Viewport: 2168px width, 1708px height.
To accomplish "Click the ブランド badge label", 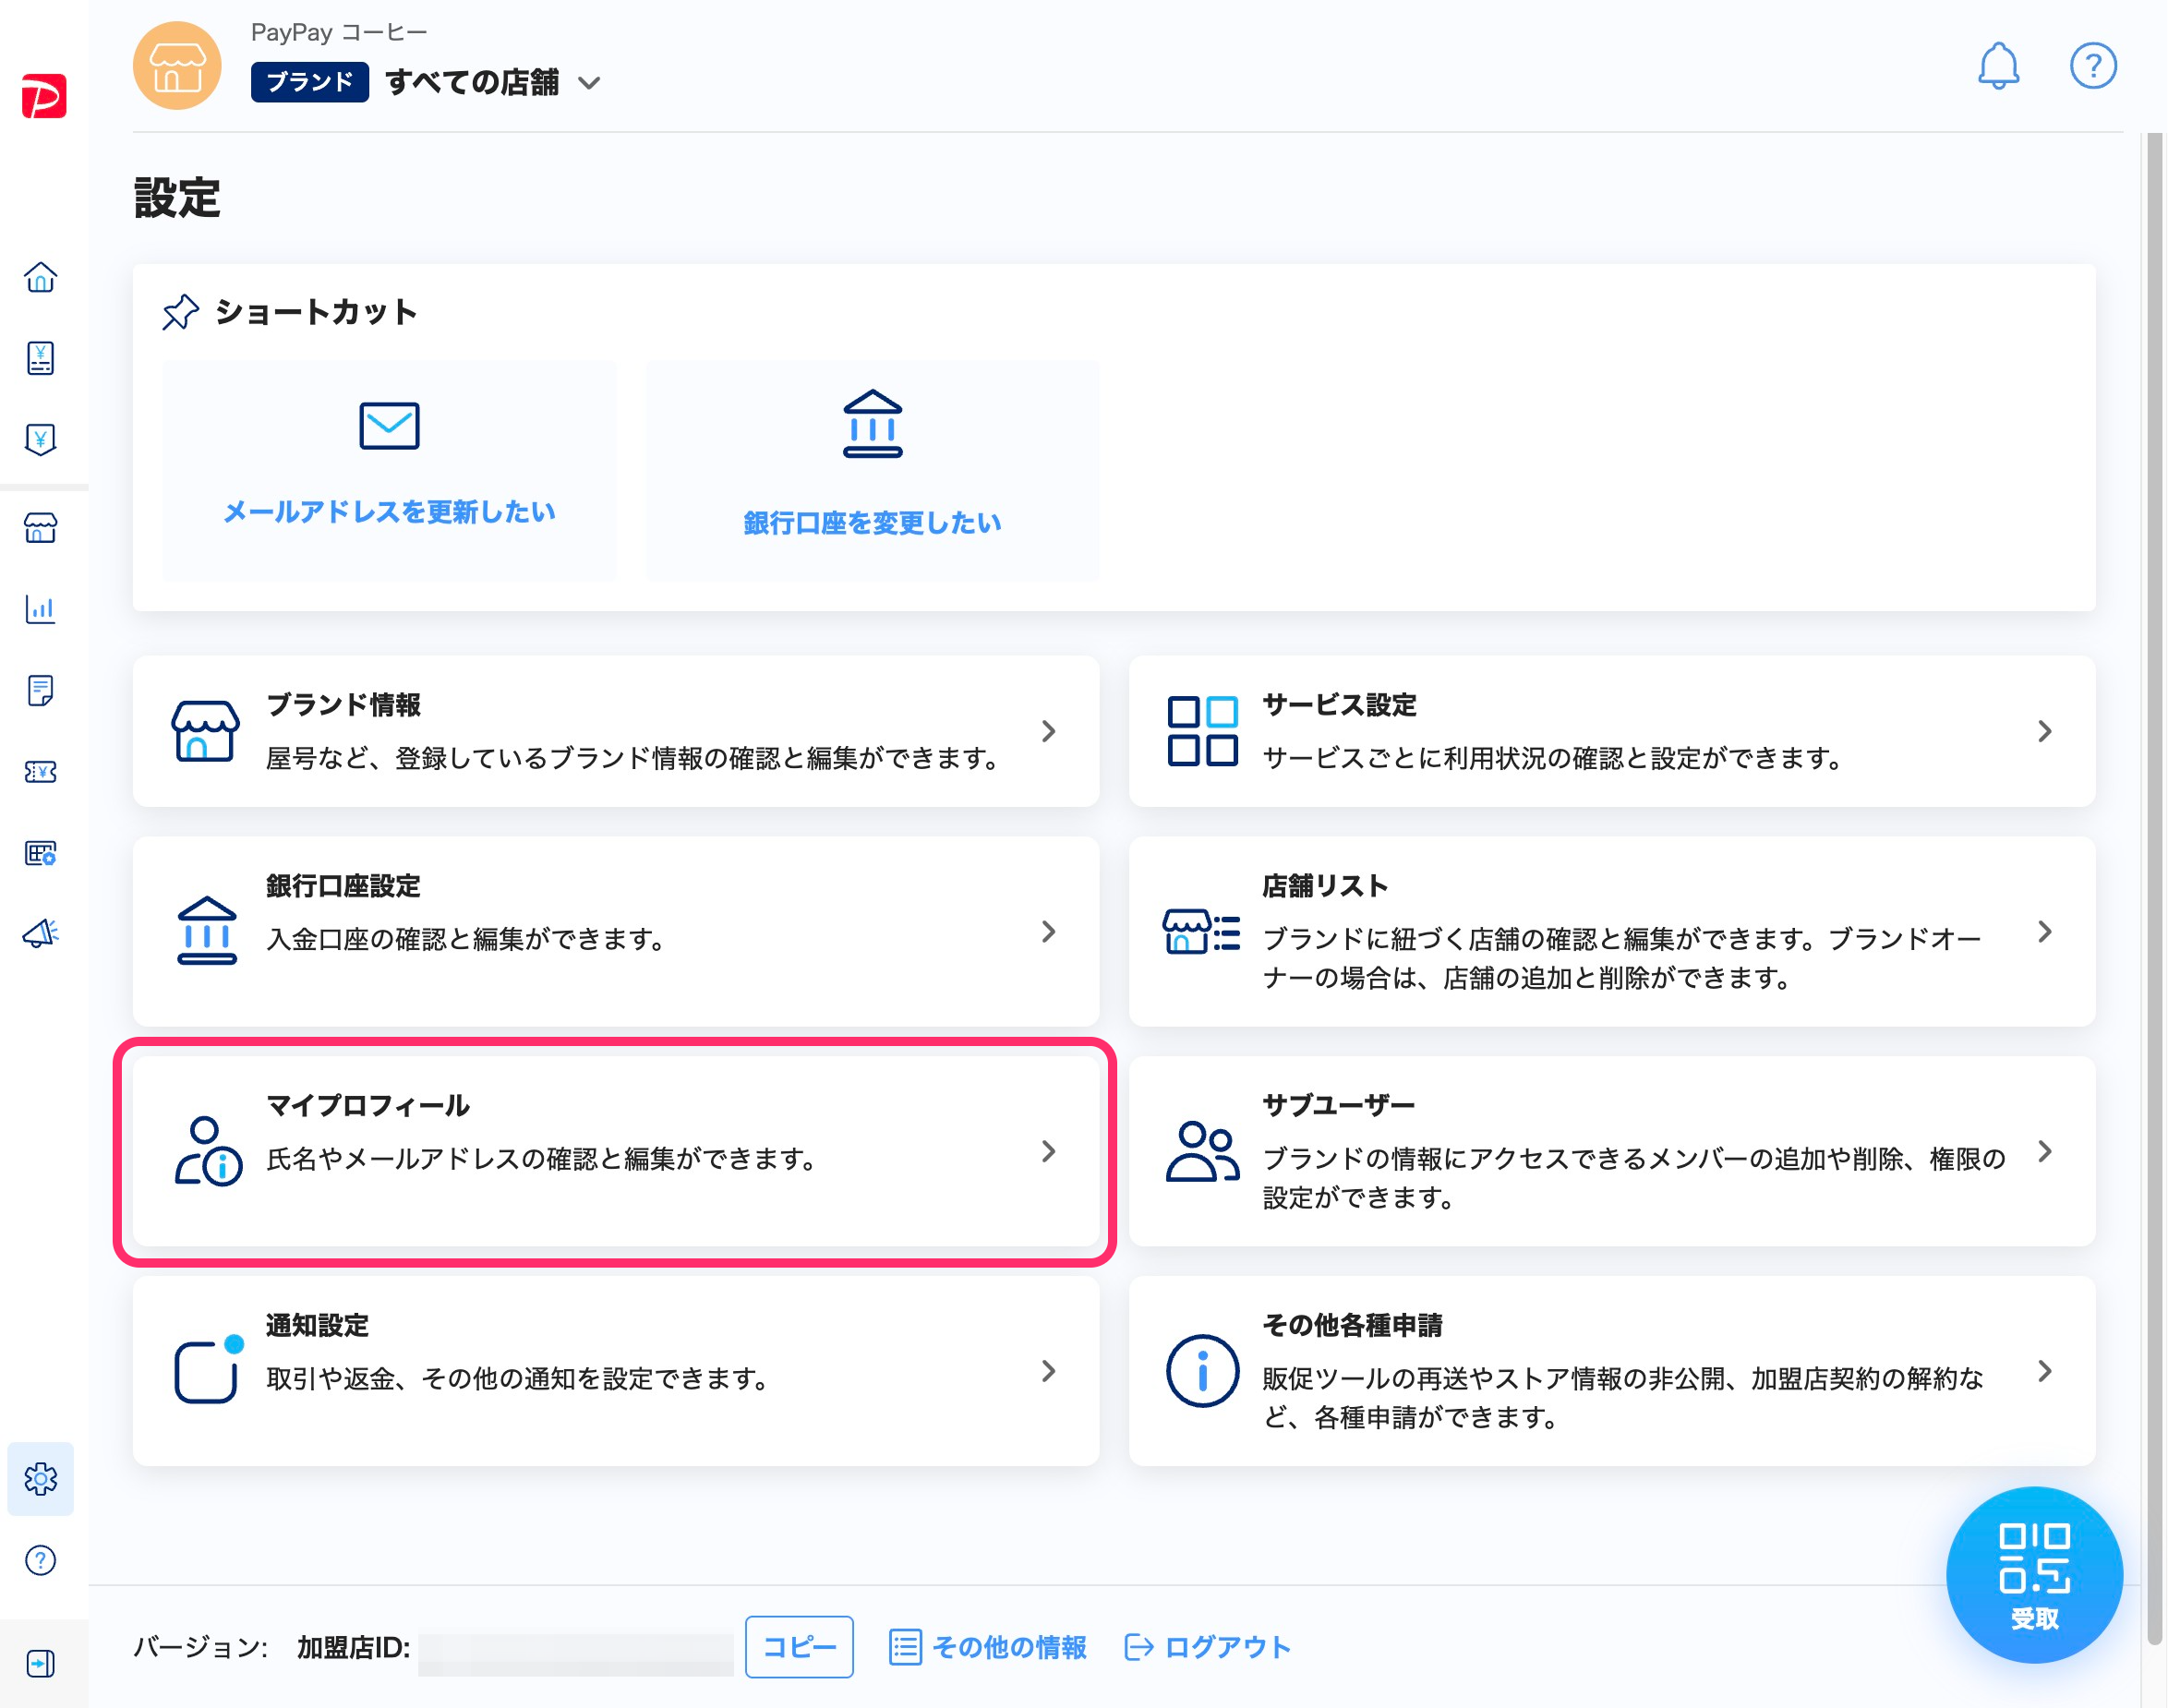I will [309, 82].
